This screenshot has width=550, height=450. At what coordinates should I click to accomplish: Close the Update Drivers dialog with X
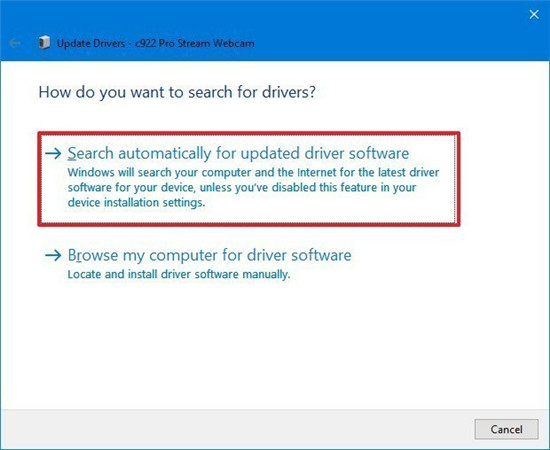[534, 14]
